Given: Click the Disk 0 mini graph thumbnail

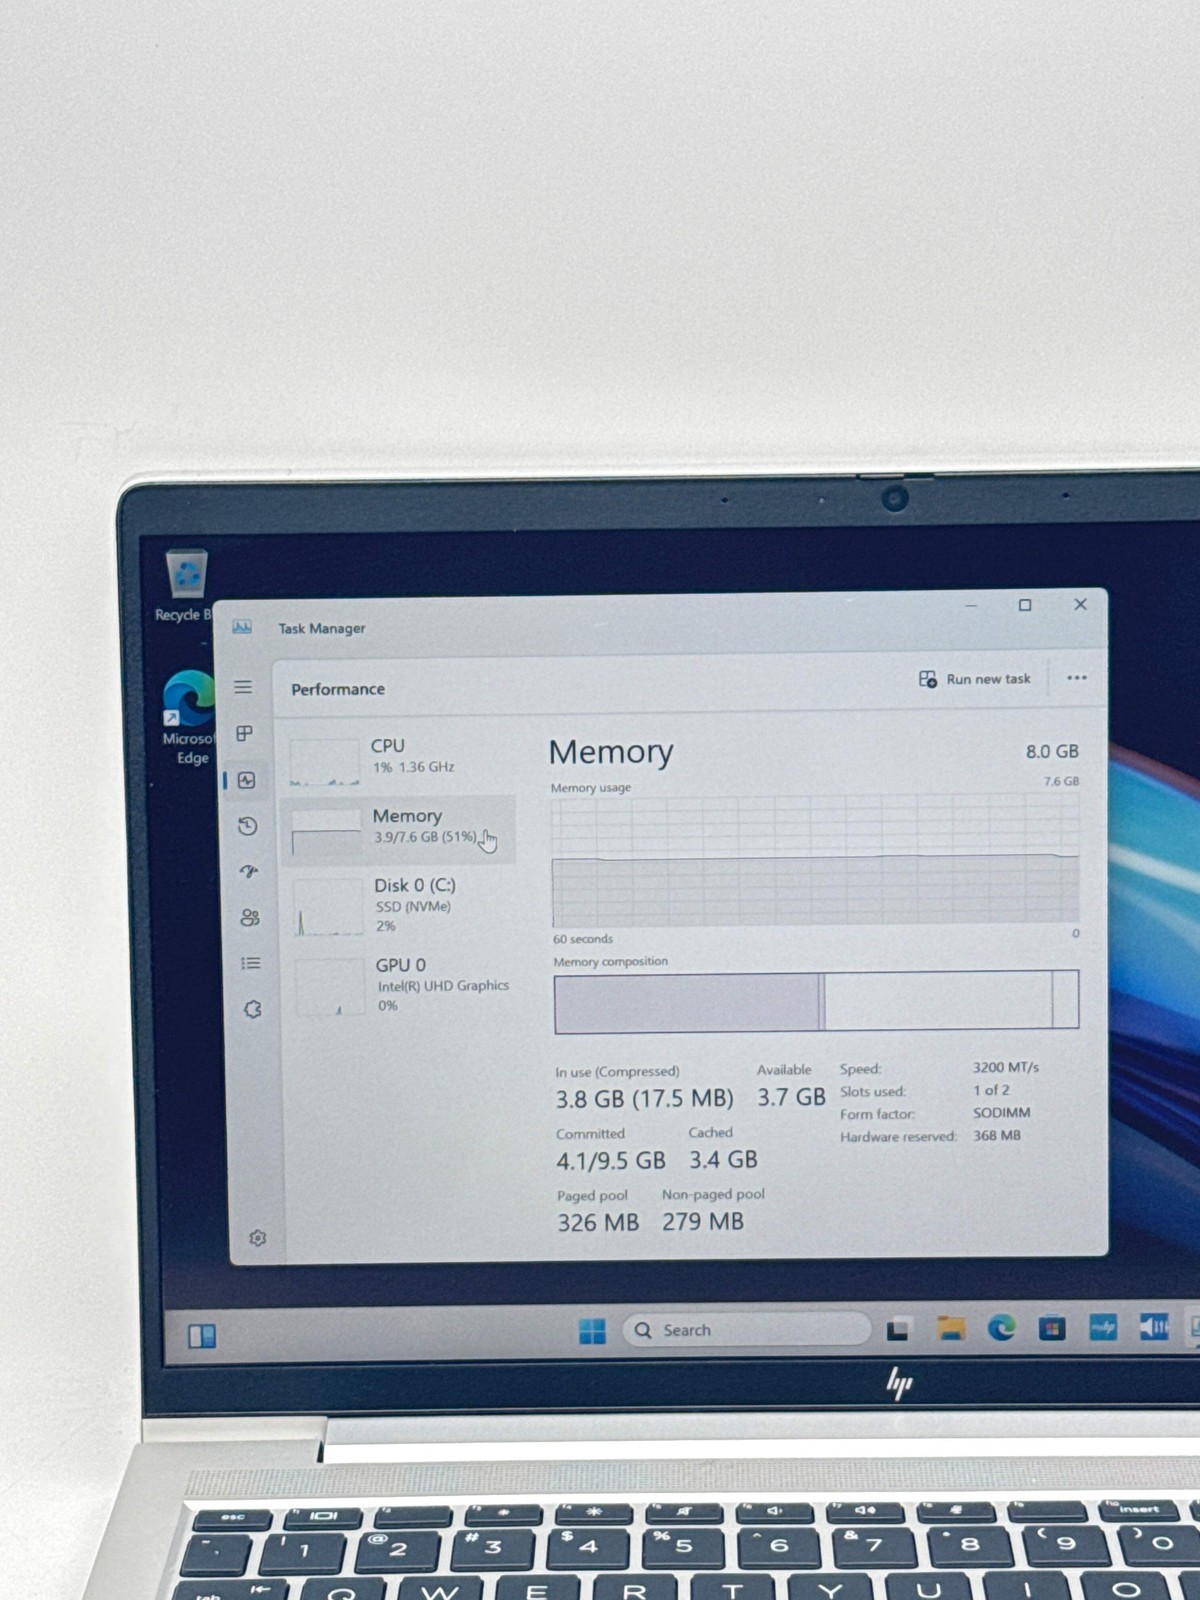Looking at the screenshot, I should pos(328,907).
